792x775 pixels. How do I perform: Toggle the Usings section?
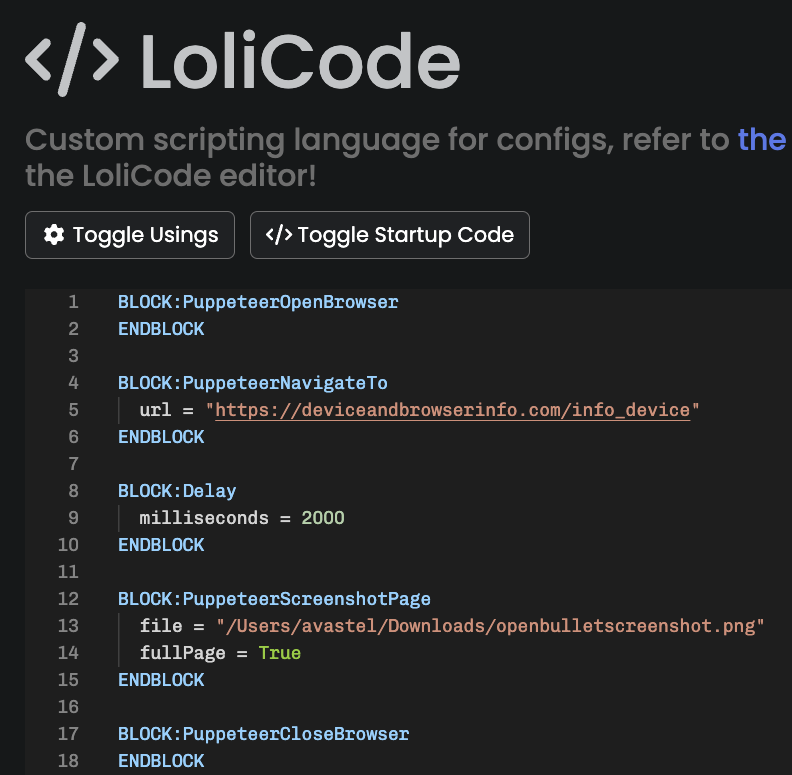[x=130, y=235]
